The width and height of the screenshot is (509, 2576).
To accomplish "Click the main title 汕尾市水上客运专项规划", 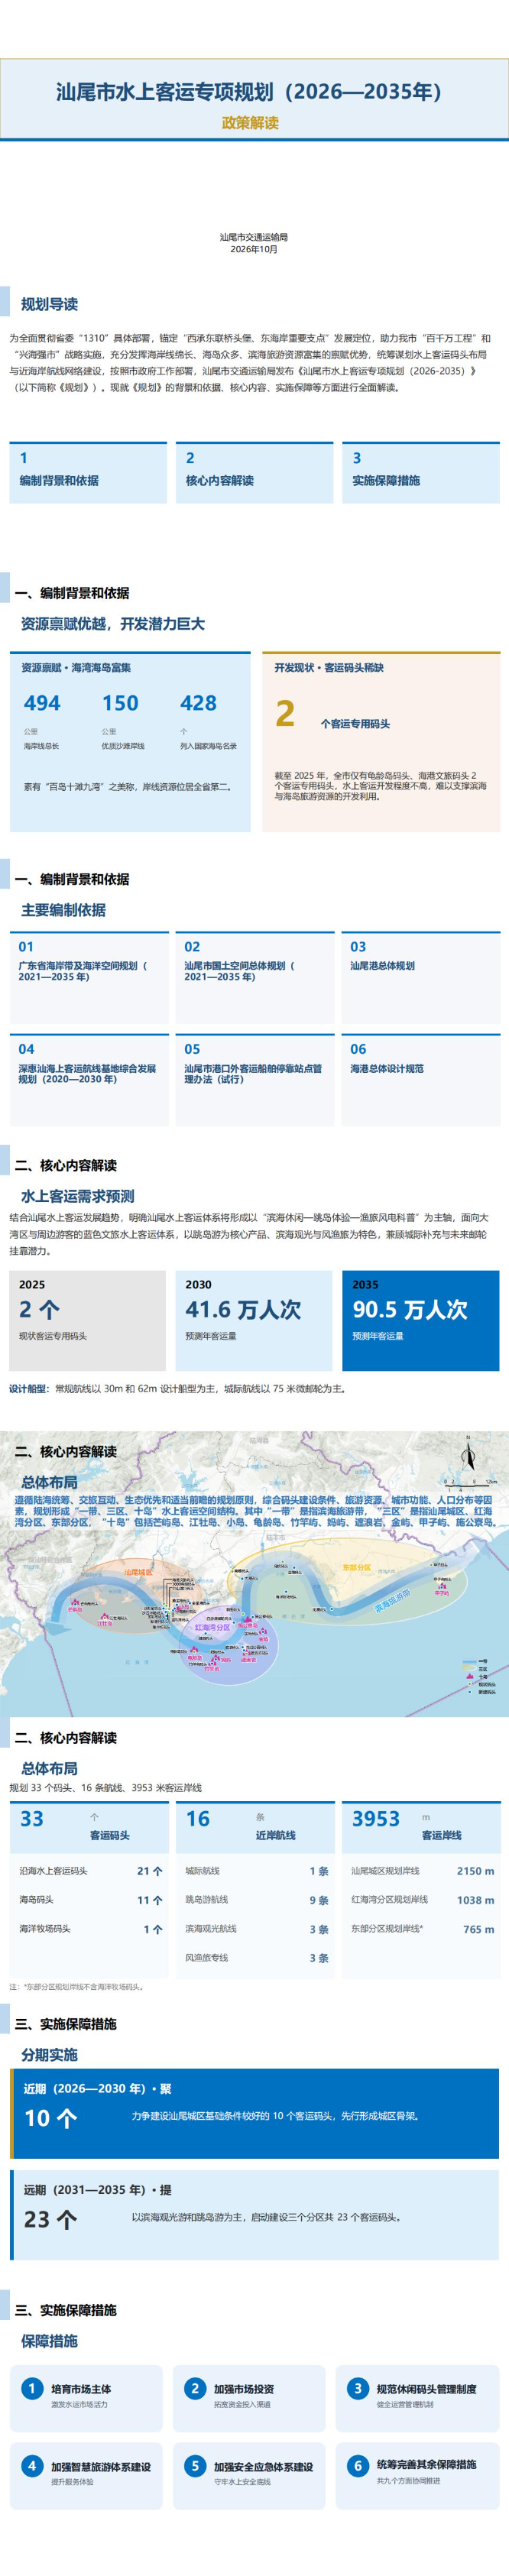I will 249,91.
